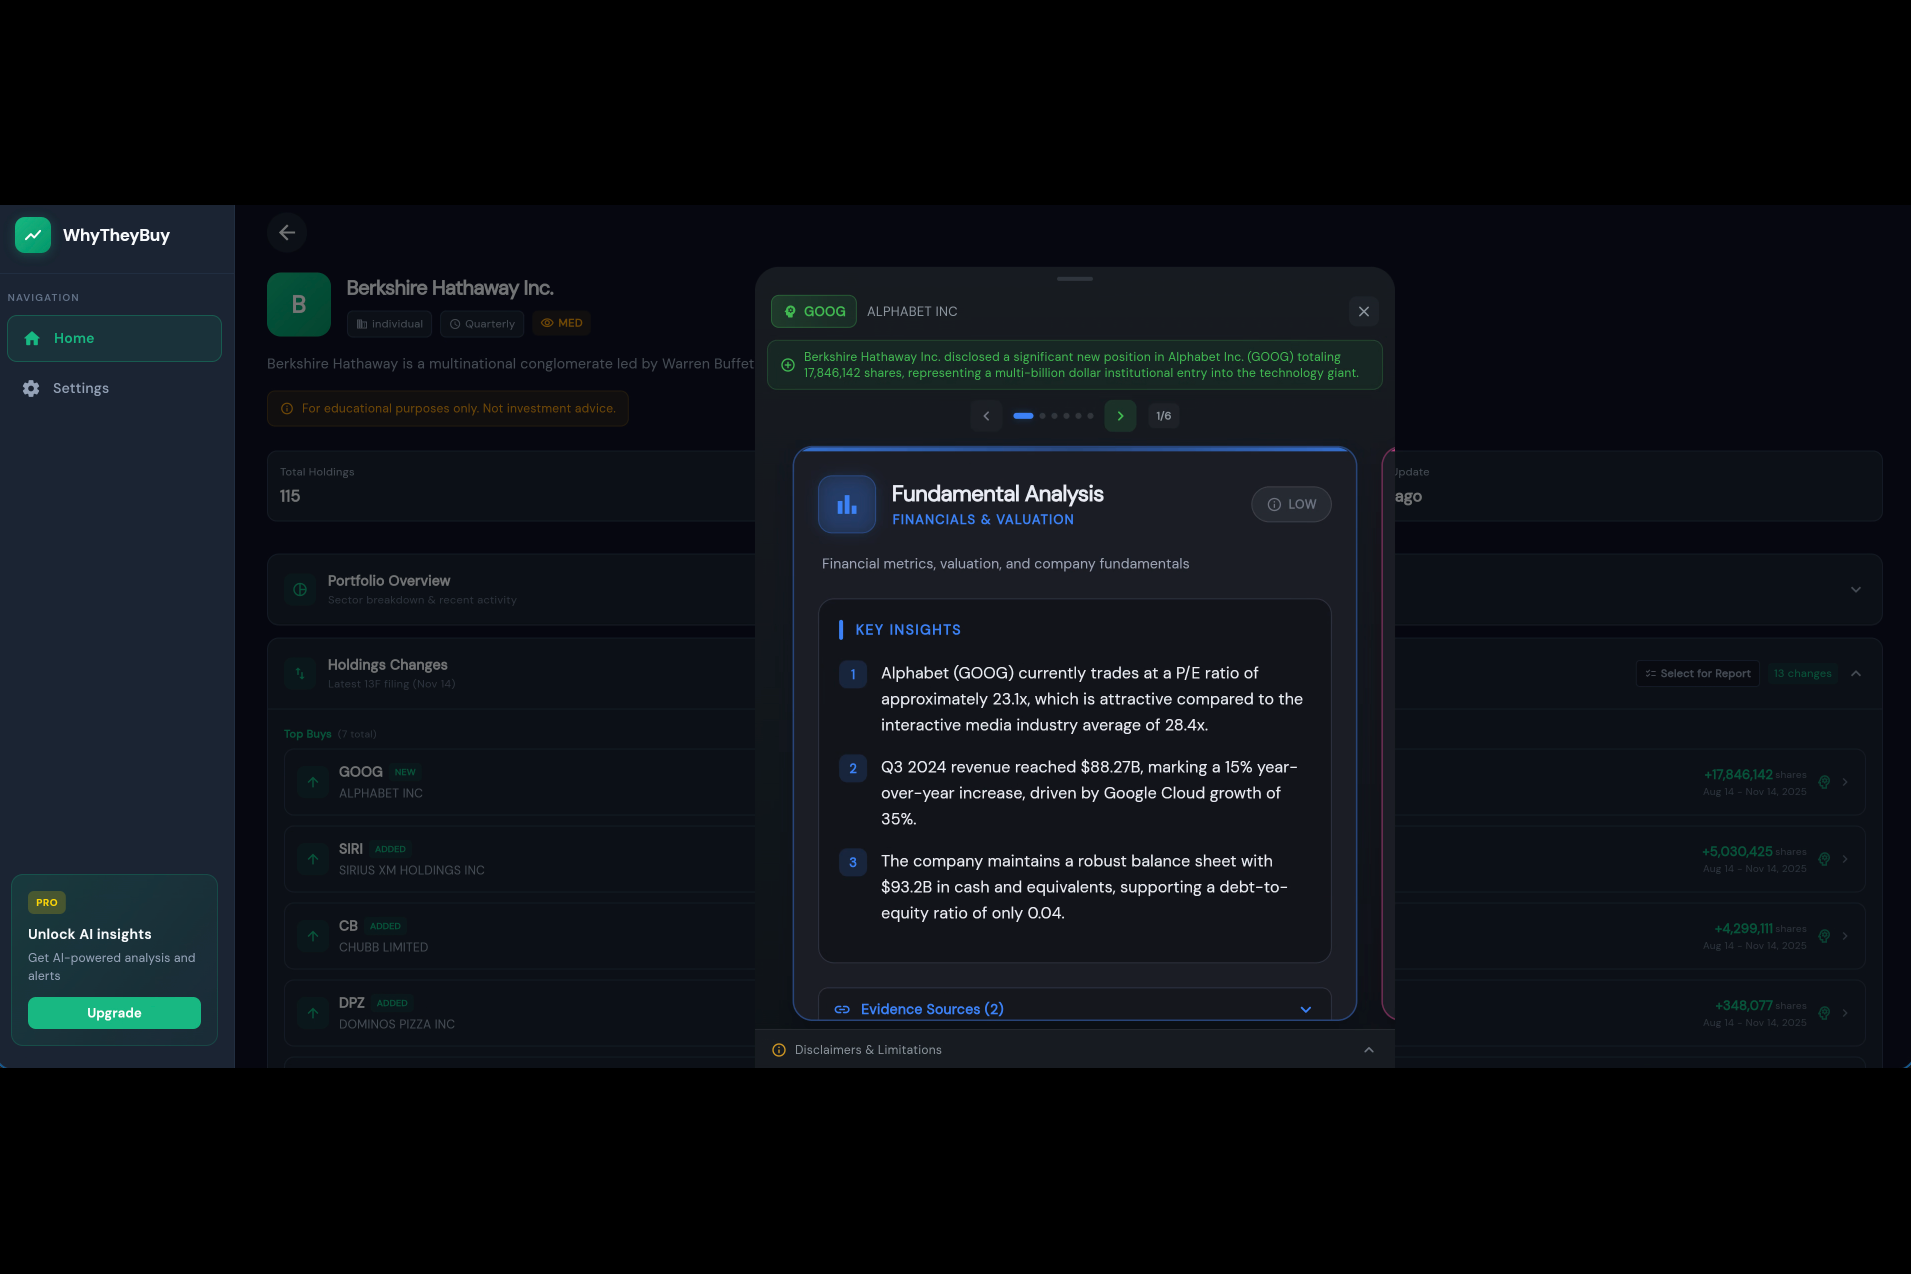Click the Evidence Sources link icon

[x=842, y=1010]
